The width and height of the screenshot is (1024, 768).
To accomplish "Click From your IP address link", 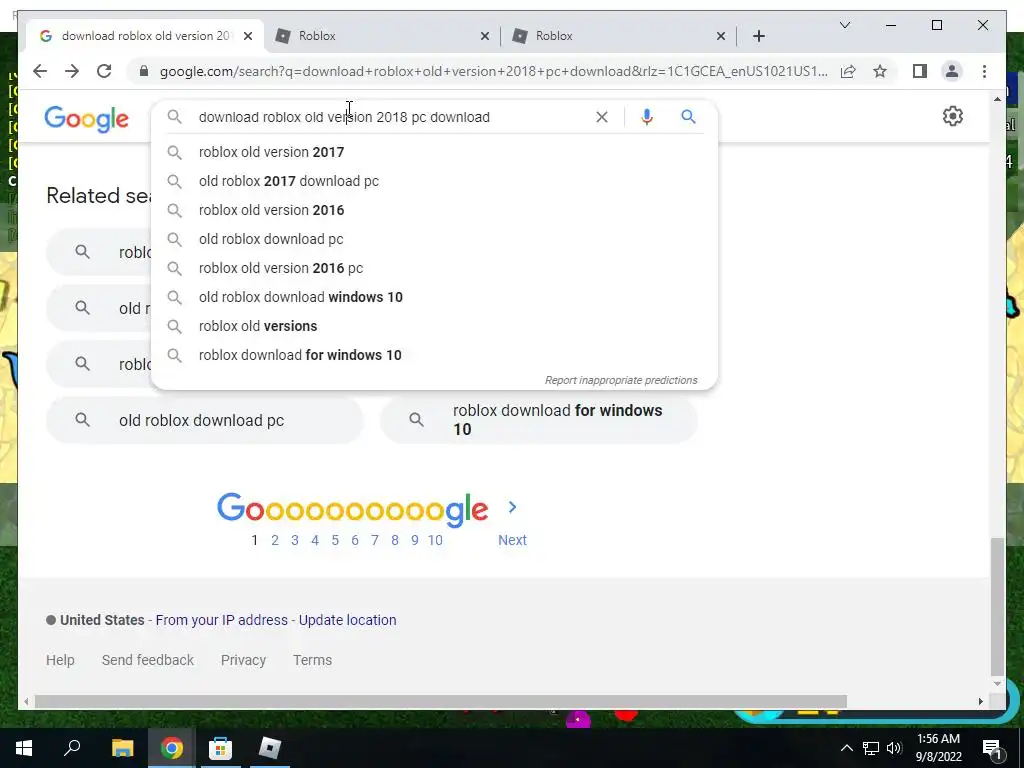I will pos(221,620).
